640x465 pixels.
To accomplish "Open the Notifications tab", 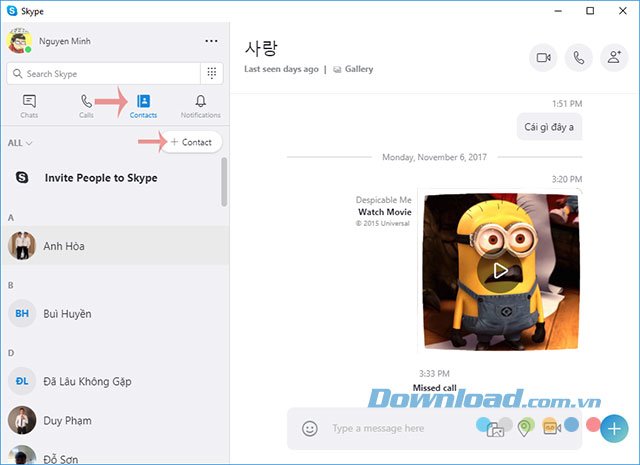I will click(x=200, y=106).
